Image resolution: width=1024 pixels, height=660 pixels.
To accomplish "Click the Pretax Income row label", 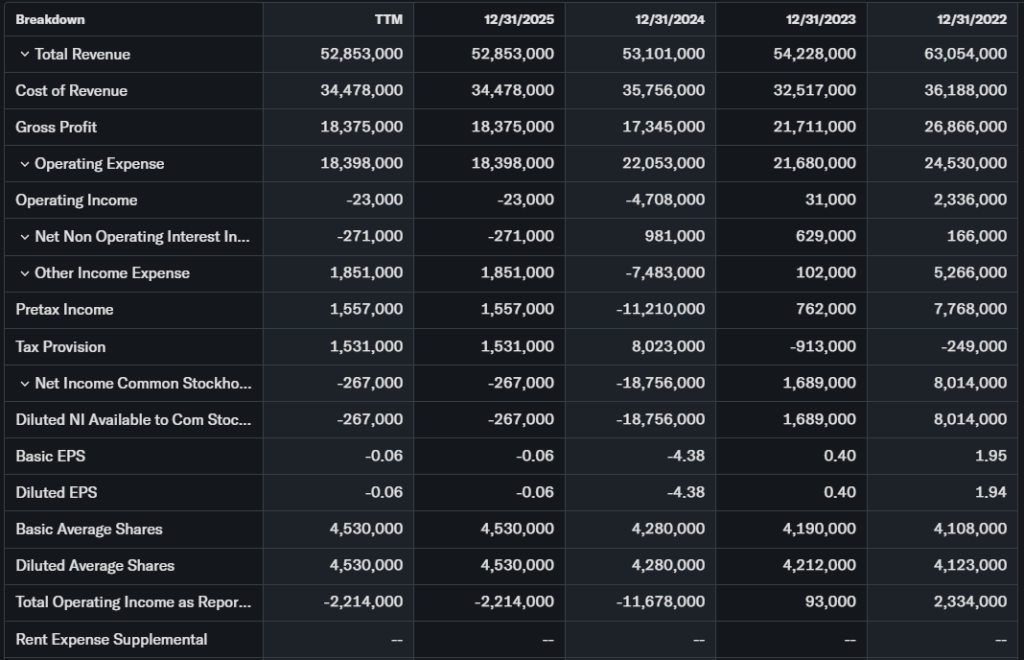I will coord(64,310).
